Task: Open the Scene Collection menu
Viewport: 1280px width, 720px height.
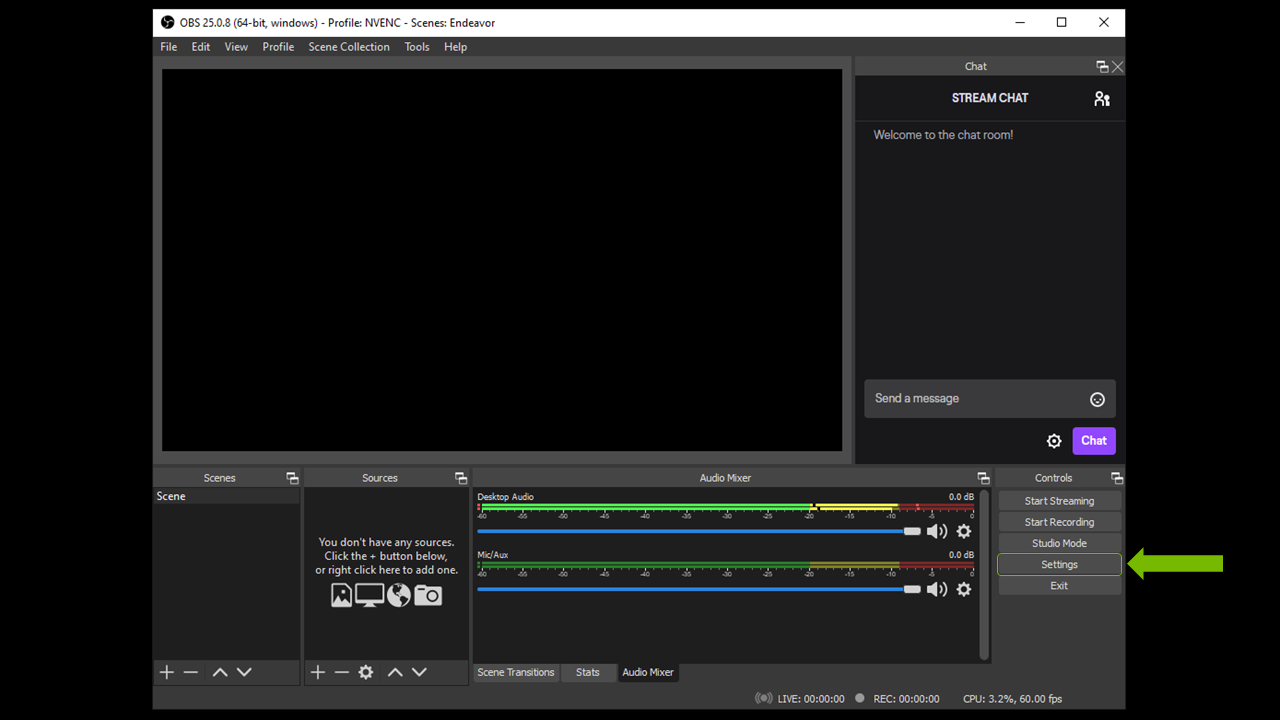Action: click(349, 47)
